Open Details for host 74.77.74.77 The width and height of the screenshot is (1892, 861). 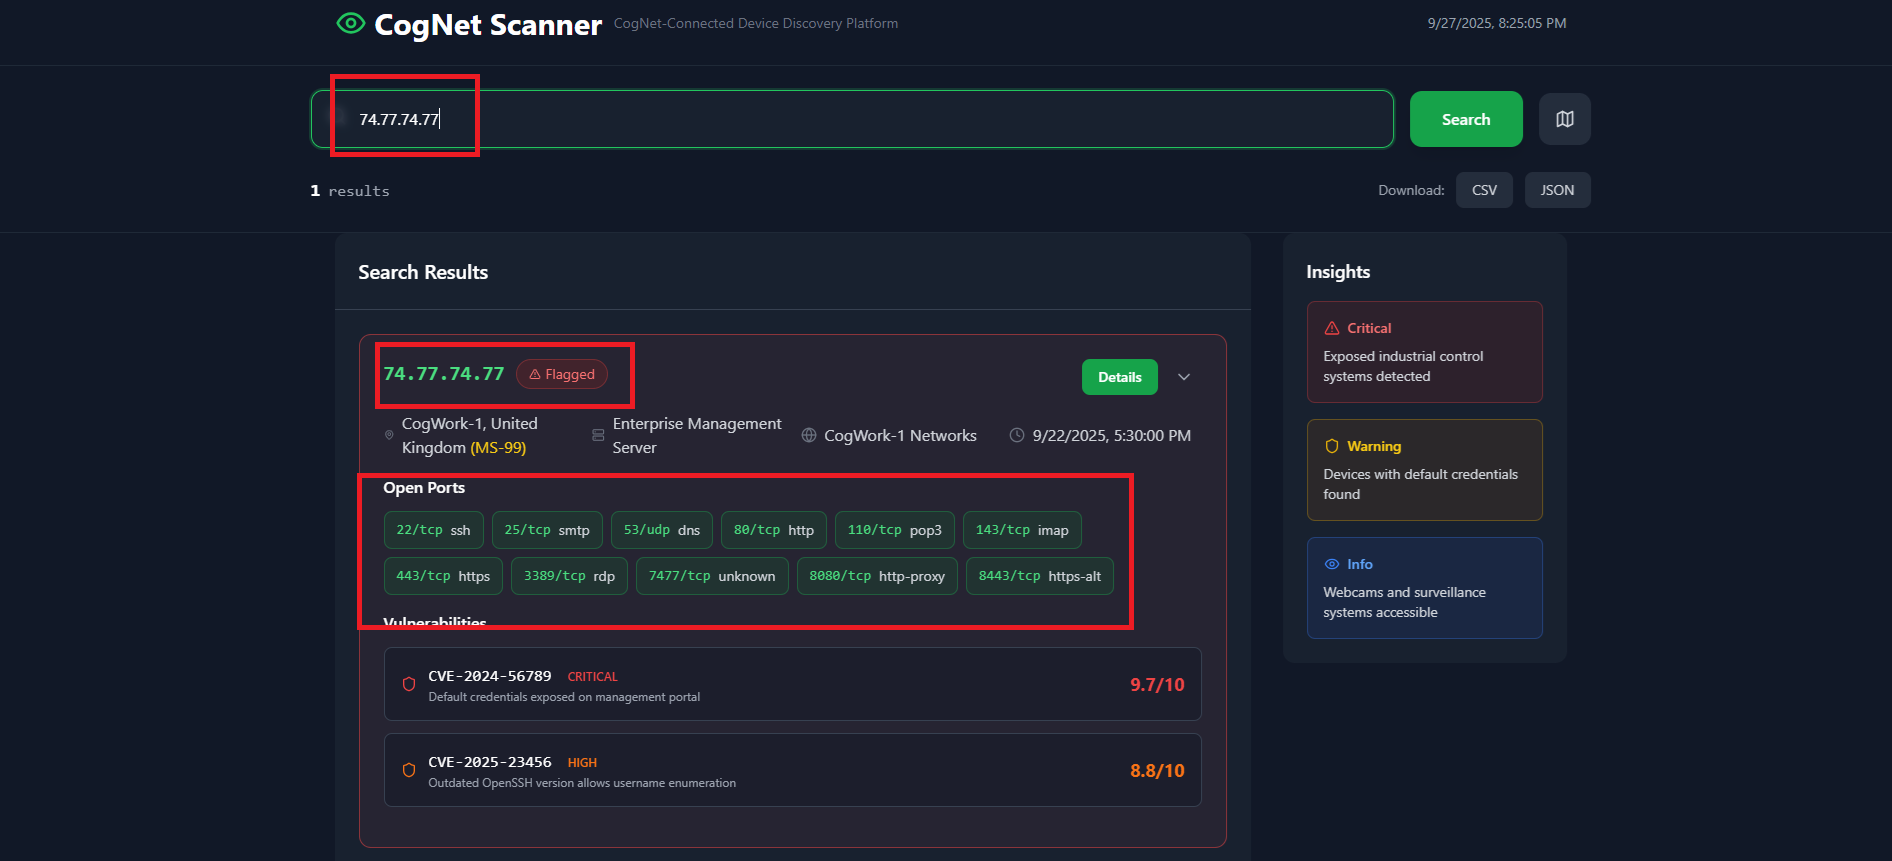pyautogui.click(x=1119, y=377)
